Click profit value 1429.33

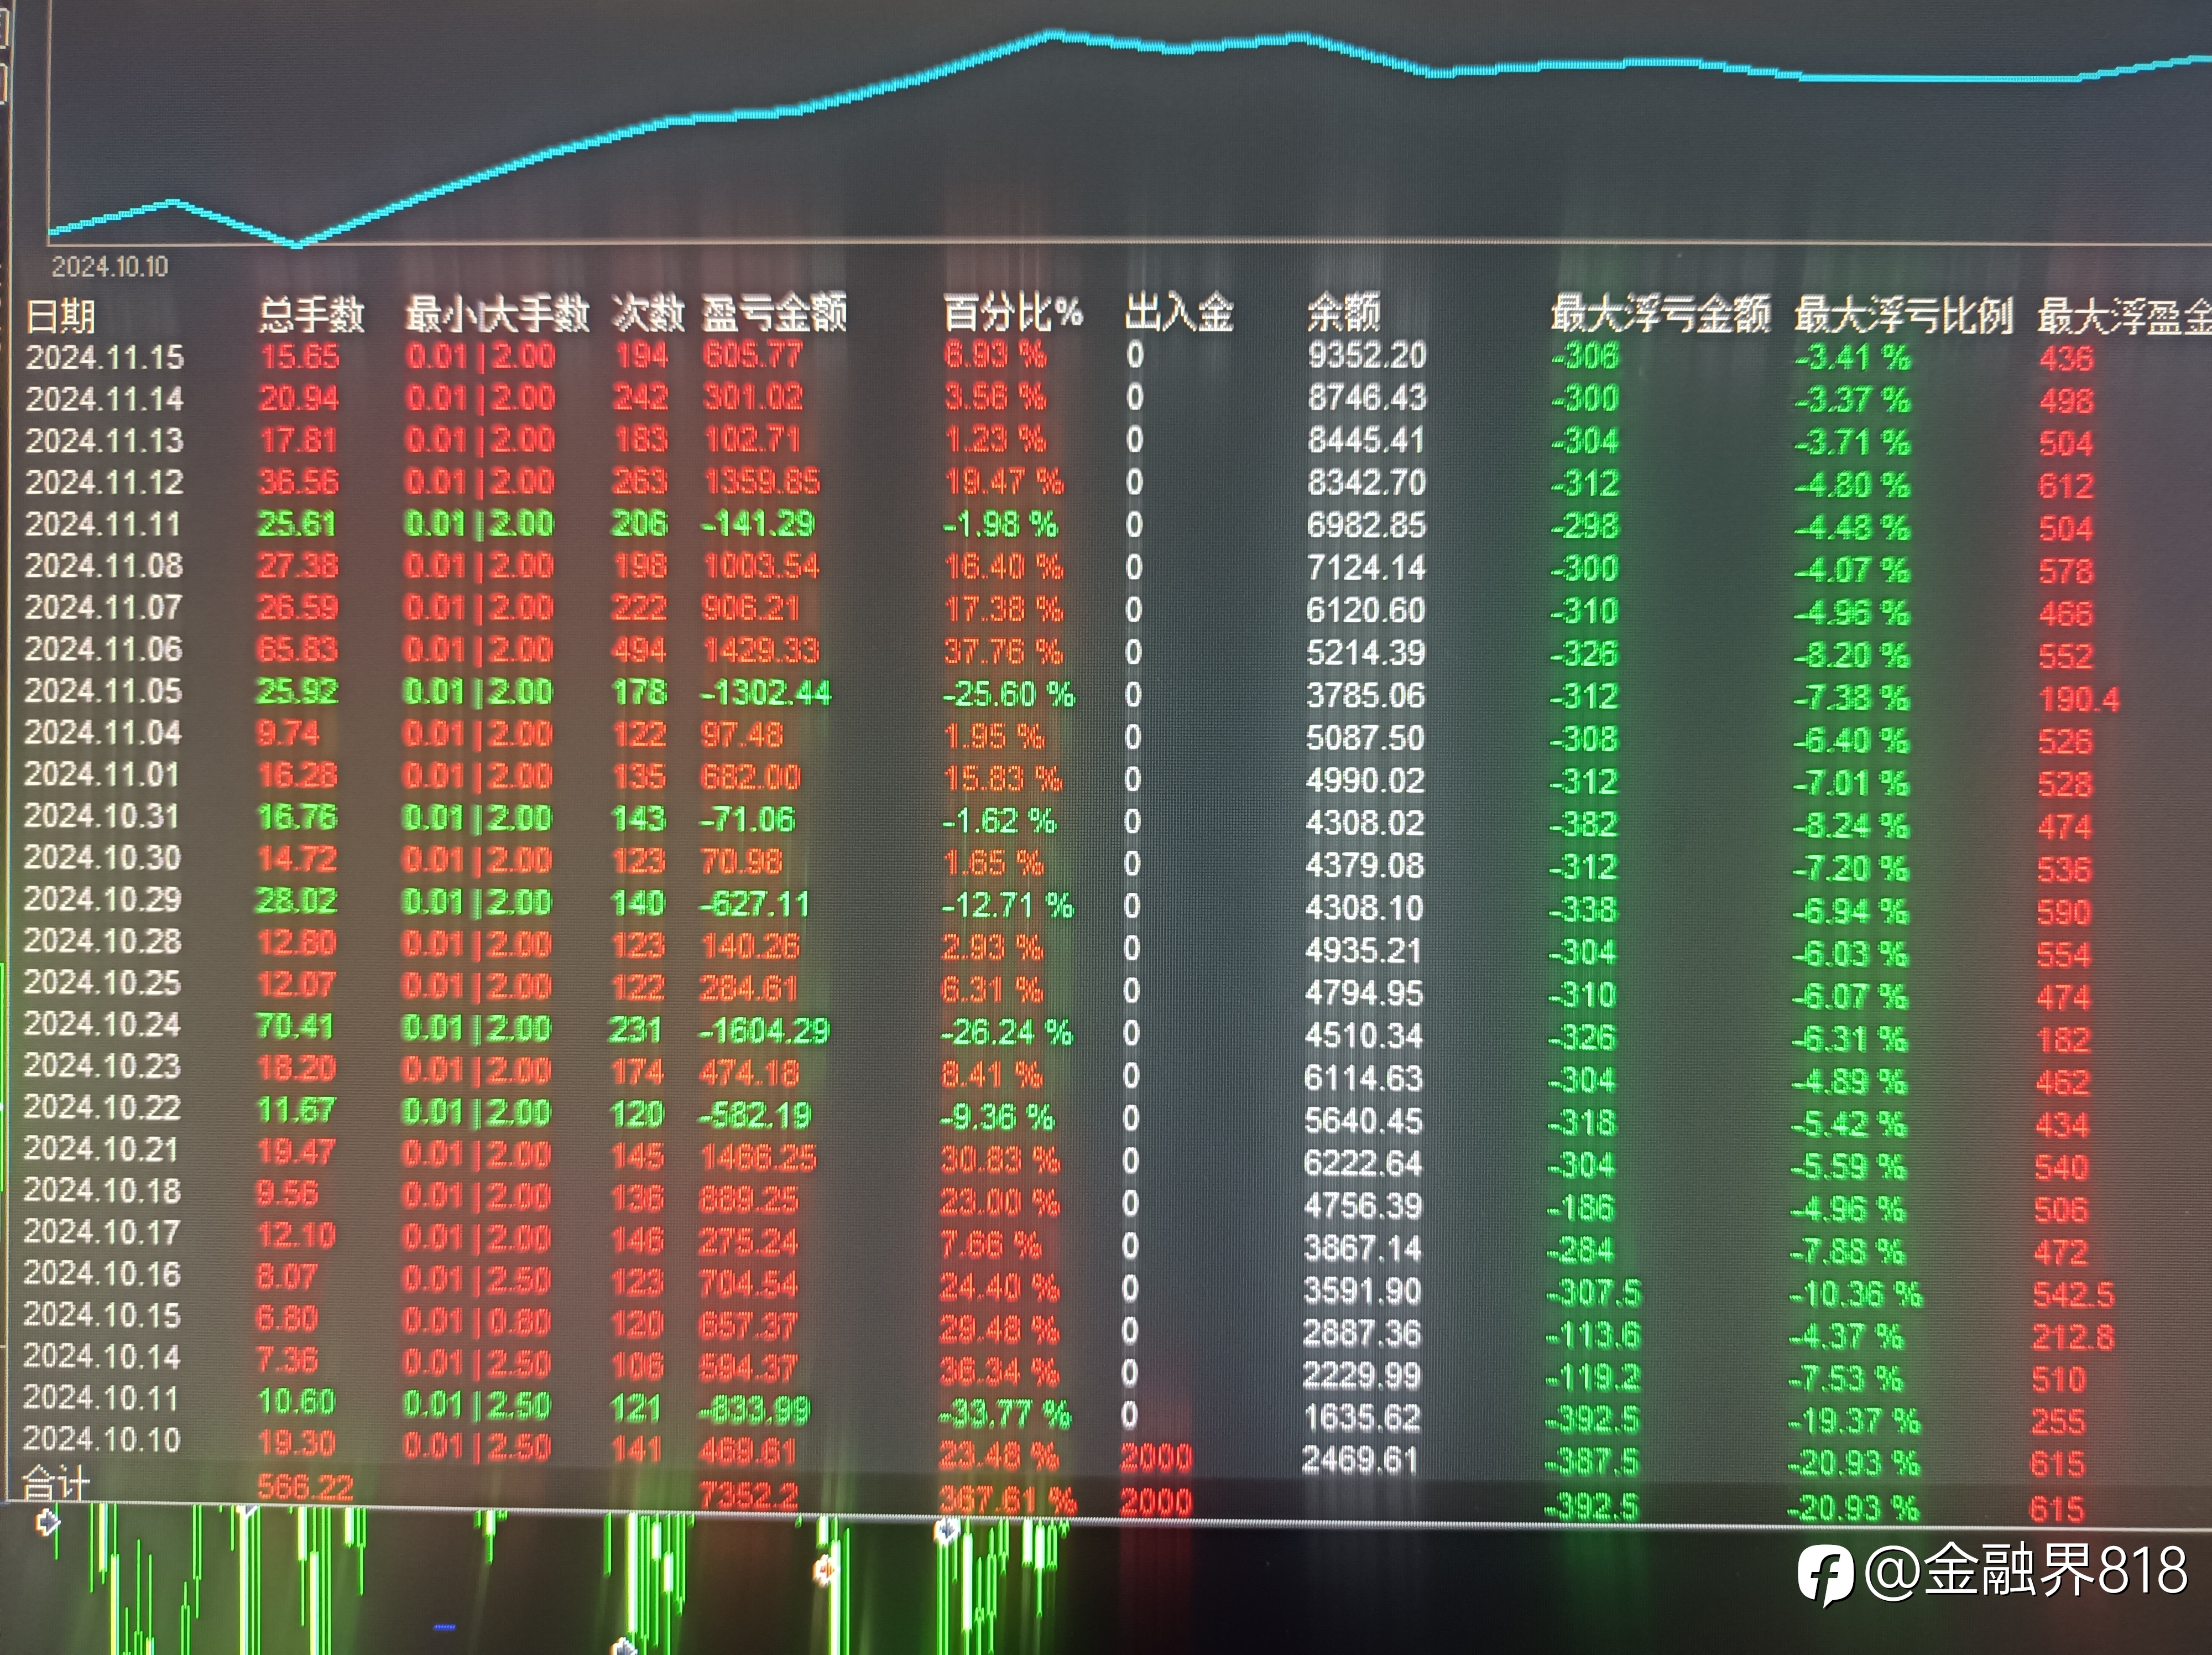[x=761, y=651]
